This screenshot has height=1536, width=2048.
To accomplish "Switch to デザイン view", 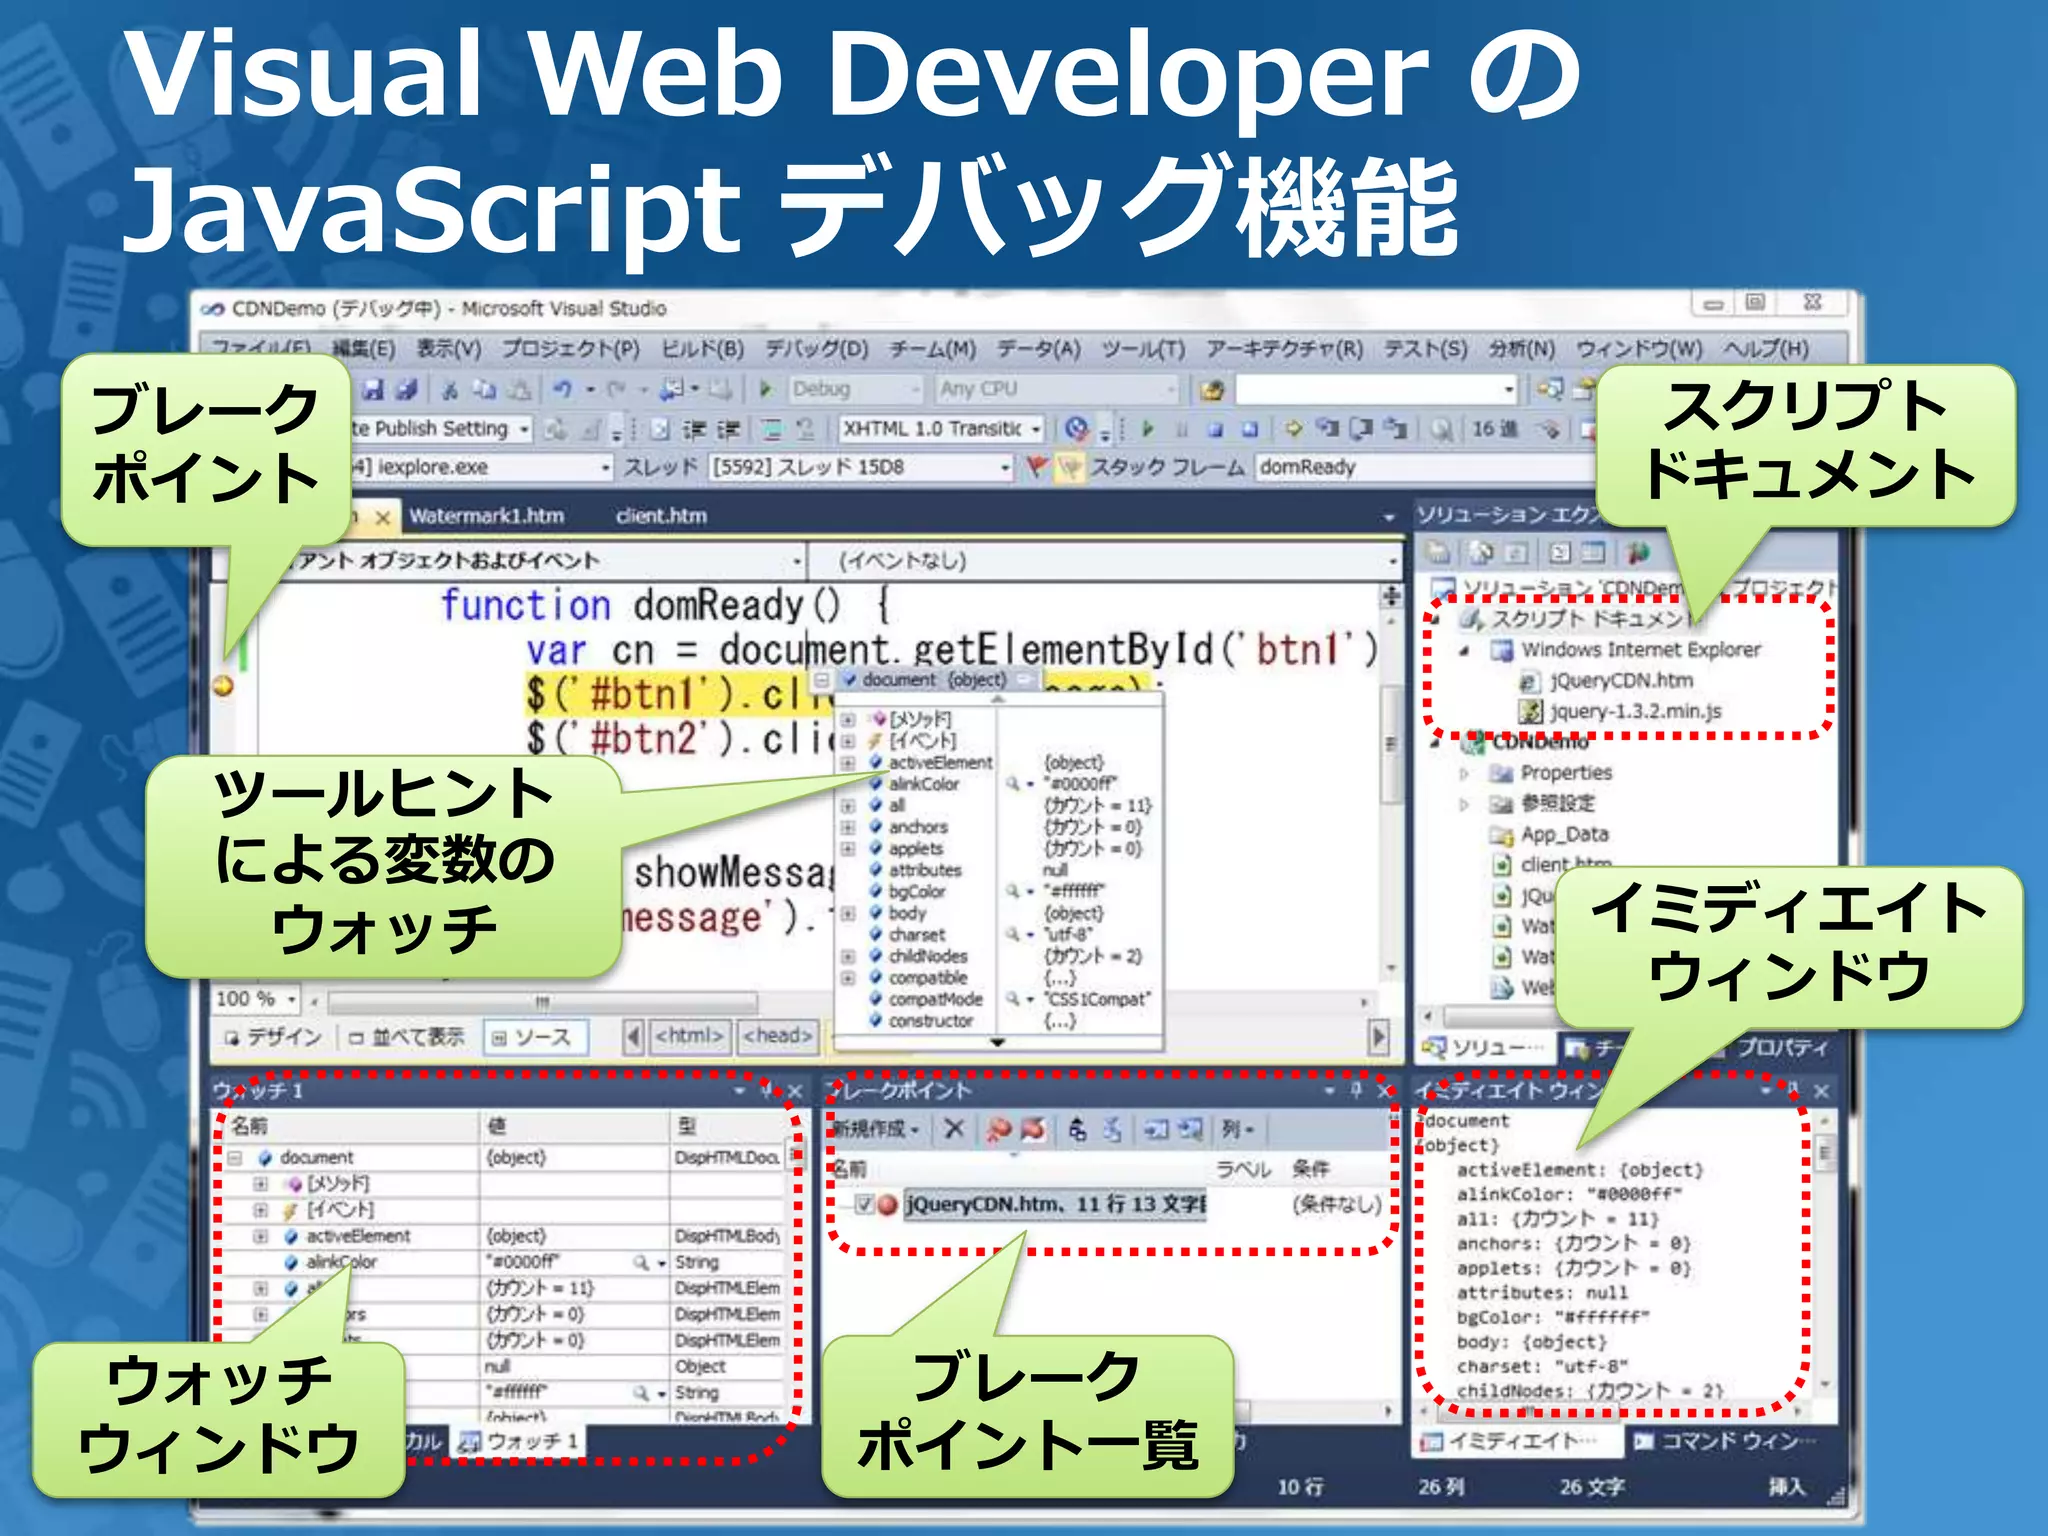I will click(271, 1037).
